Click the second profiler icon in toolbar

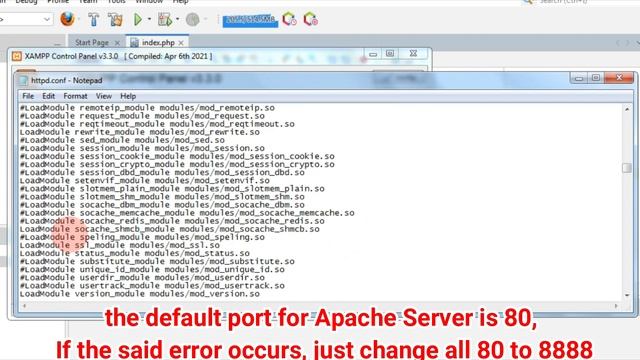click(x=311, y=19)
